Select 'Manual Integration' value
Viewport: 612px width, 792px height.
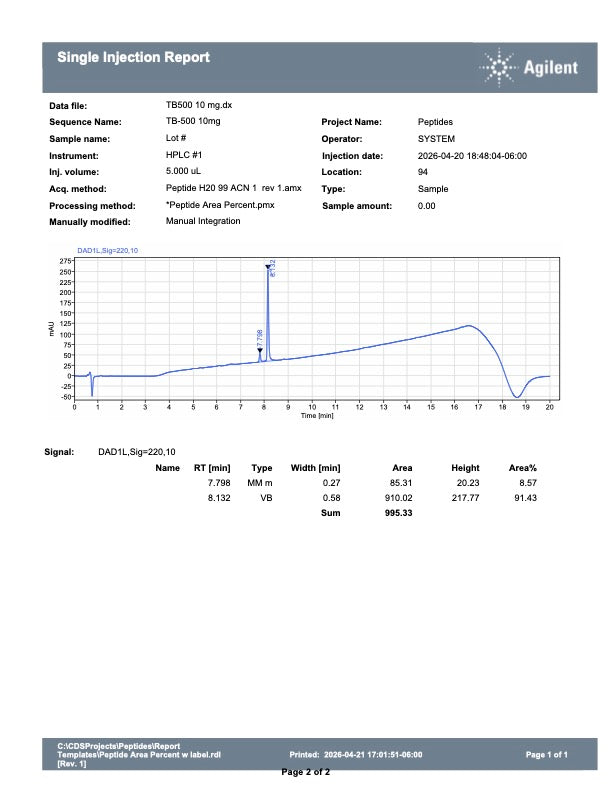point(203,221)
